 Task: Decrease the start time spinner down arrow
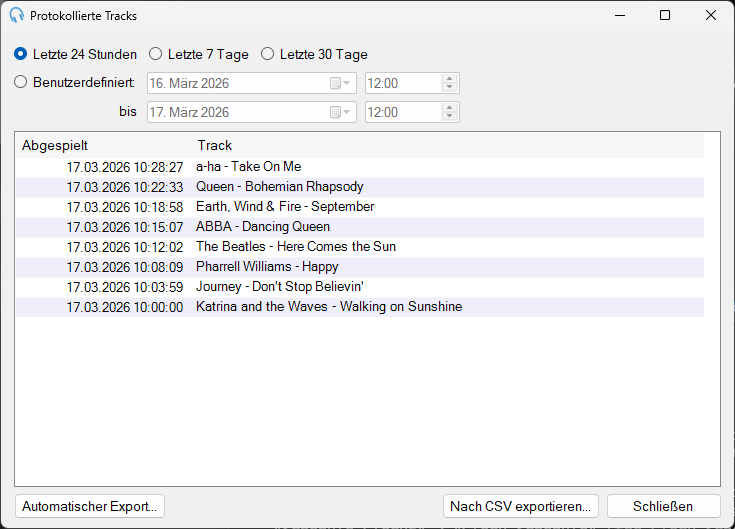coord(450,88)
